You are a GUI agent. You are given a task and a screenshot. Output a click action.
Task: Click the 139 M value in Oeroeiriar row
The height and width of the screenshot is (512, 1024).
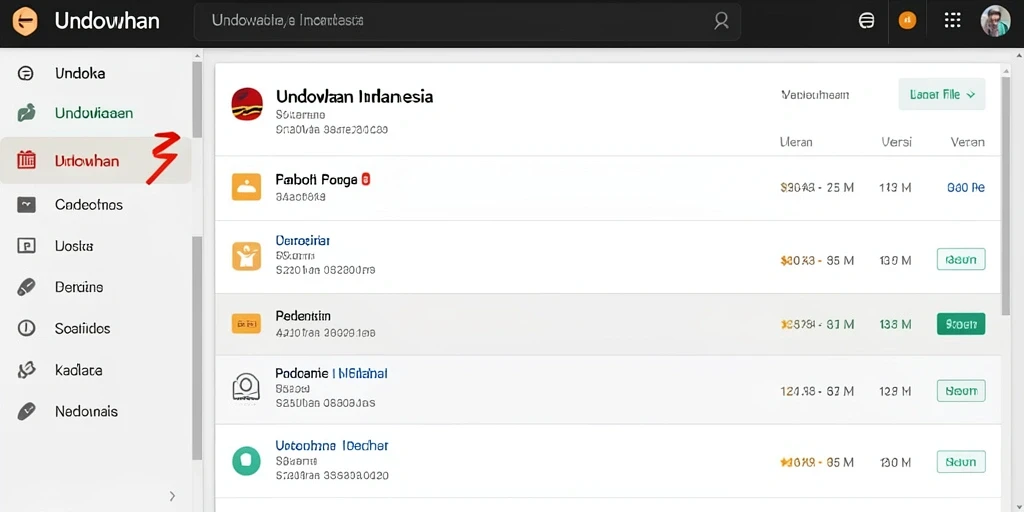[895, 261]
